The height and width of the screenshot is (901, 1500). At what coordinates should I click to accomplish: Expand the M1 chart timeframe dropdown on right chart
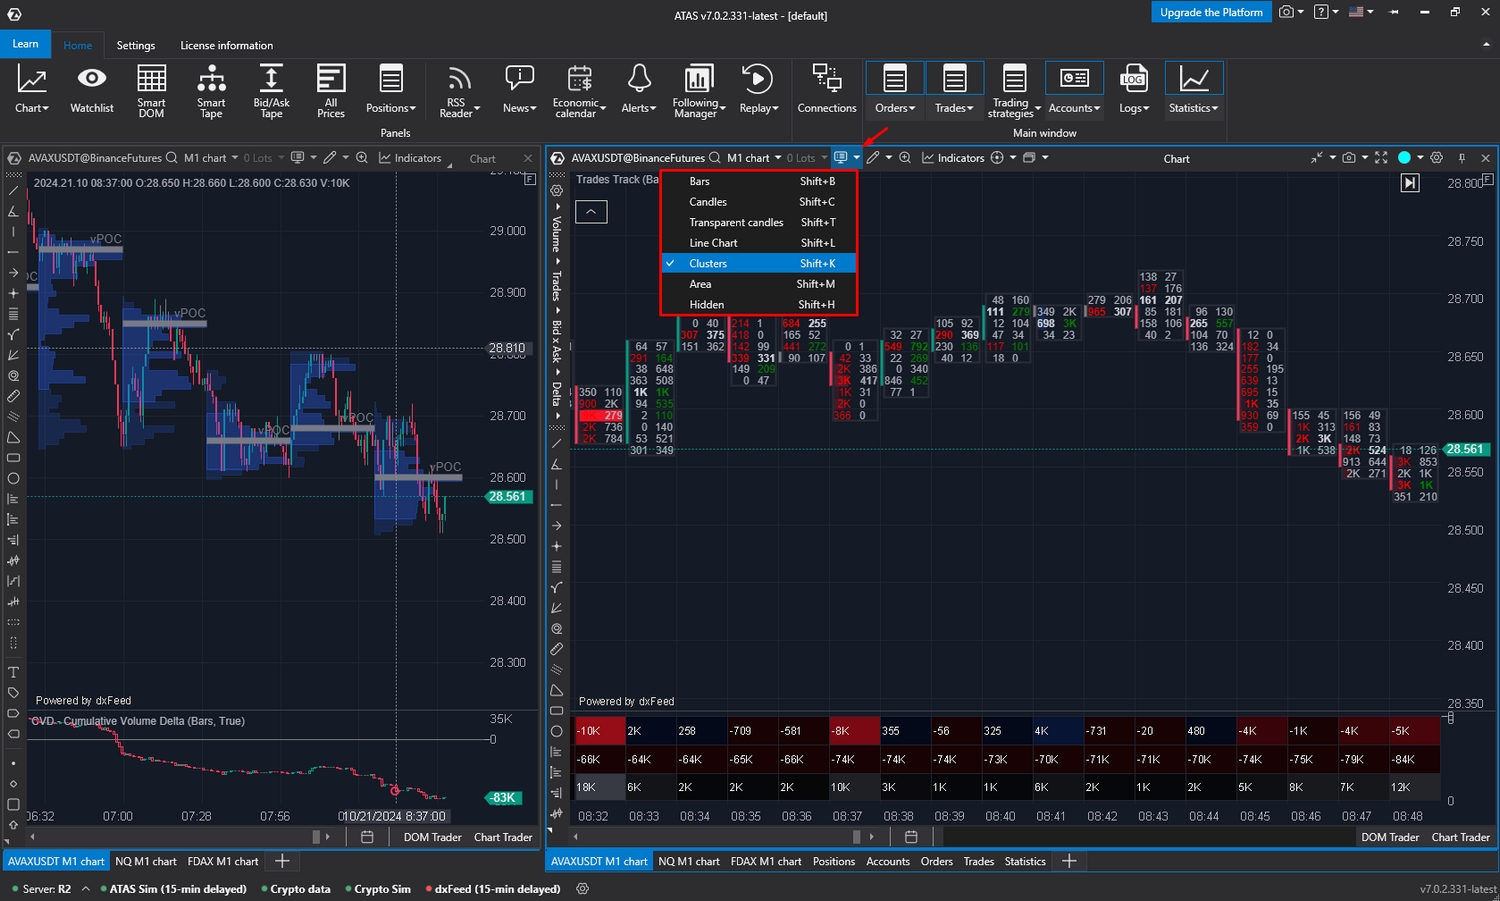point(754,158)
